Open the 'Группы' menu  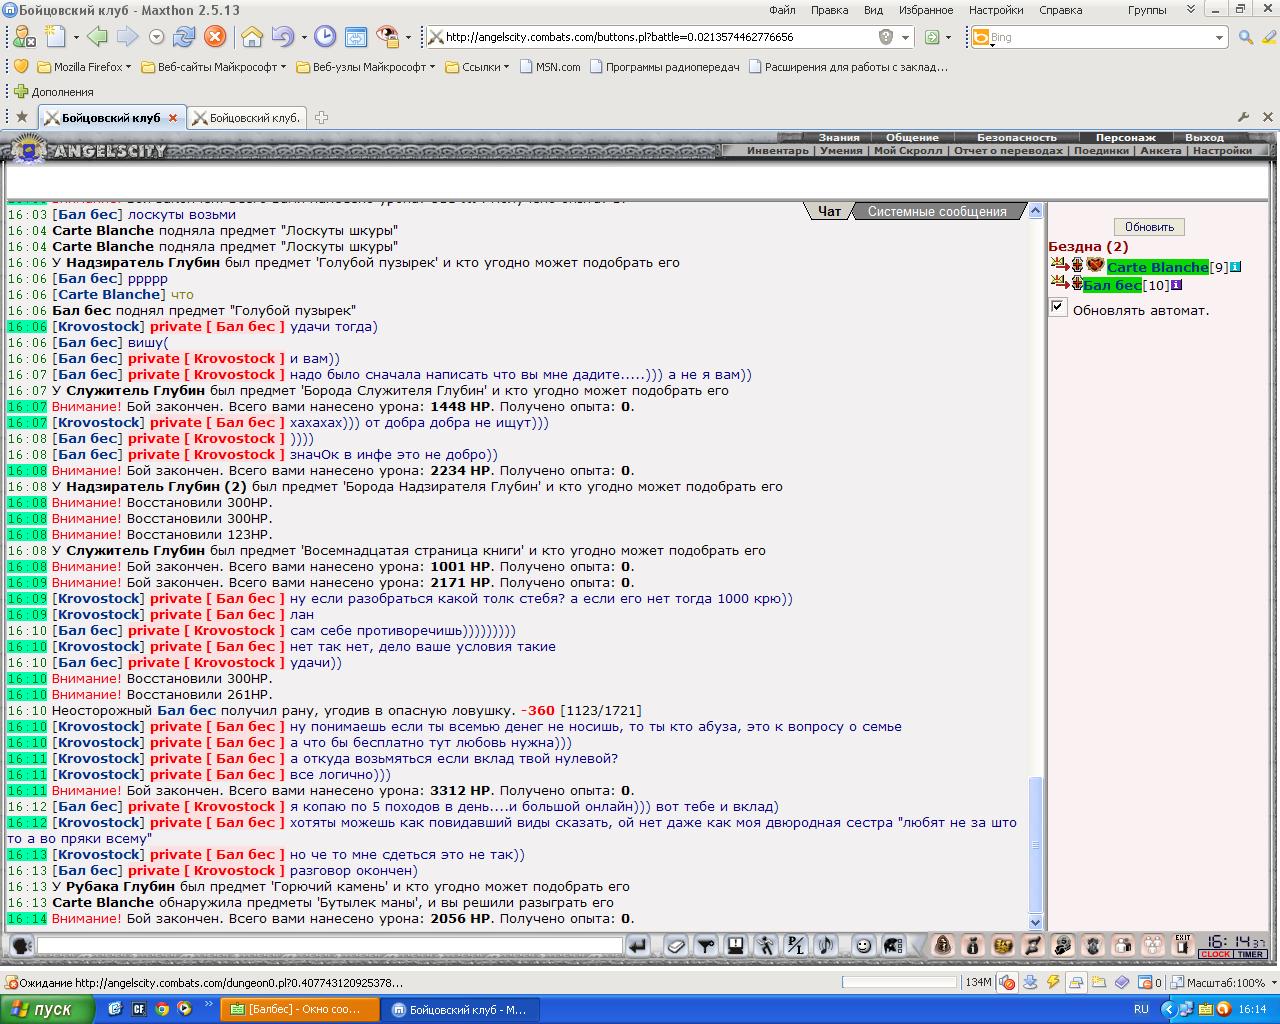pos(1147,10)
